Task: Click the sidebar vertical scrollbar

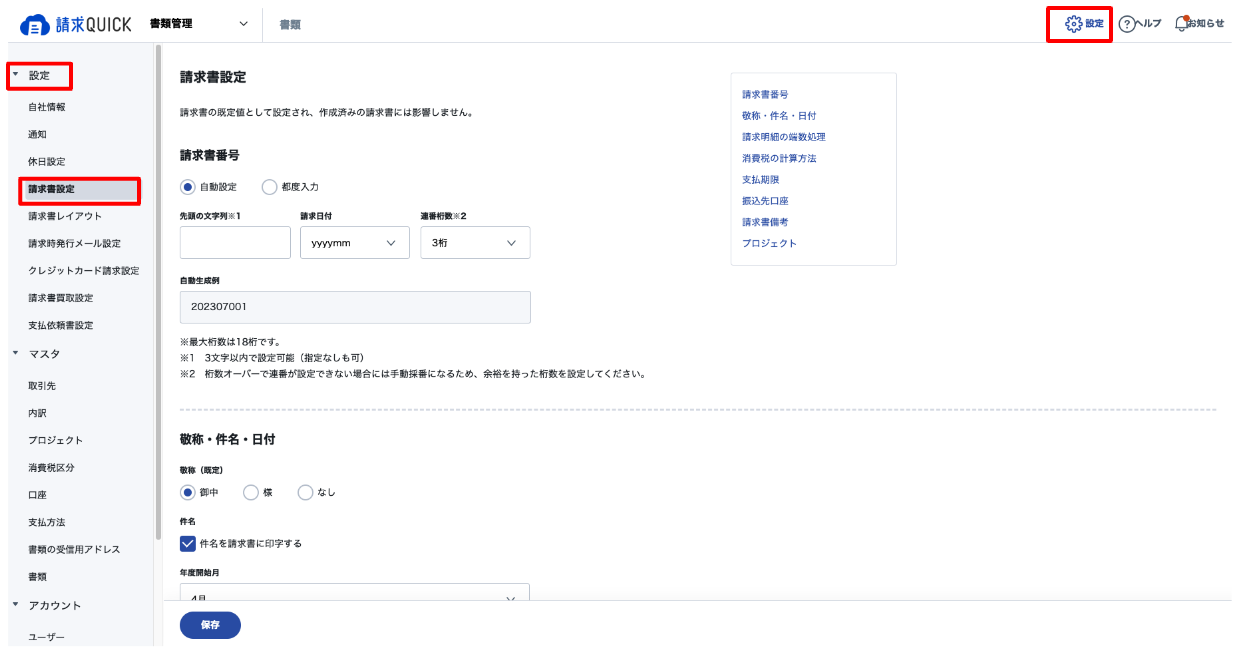Action: [x=157, y=290]
